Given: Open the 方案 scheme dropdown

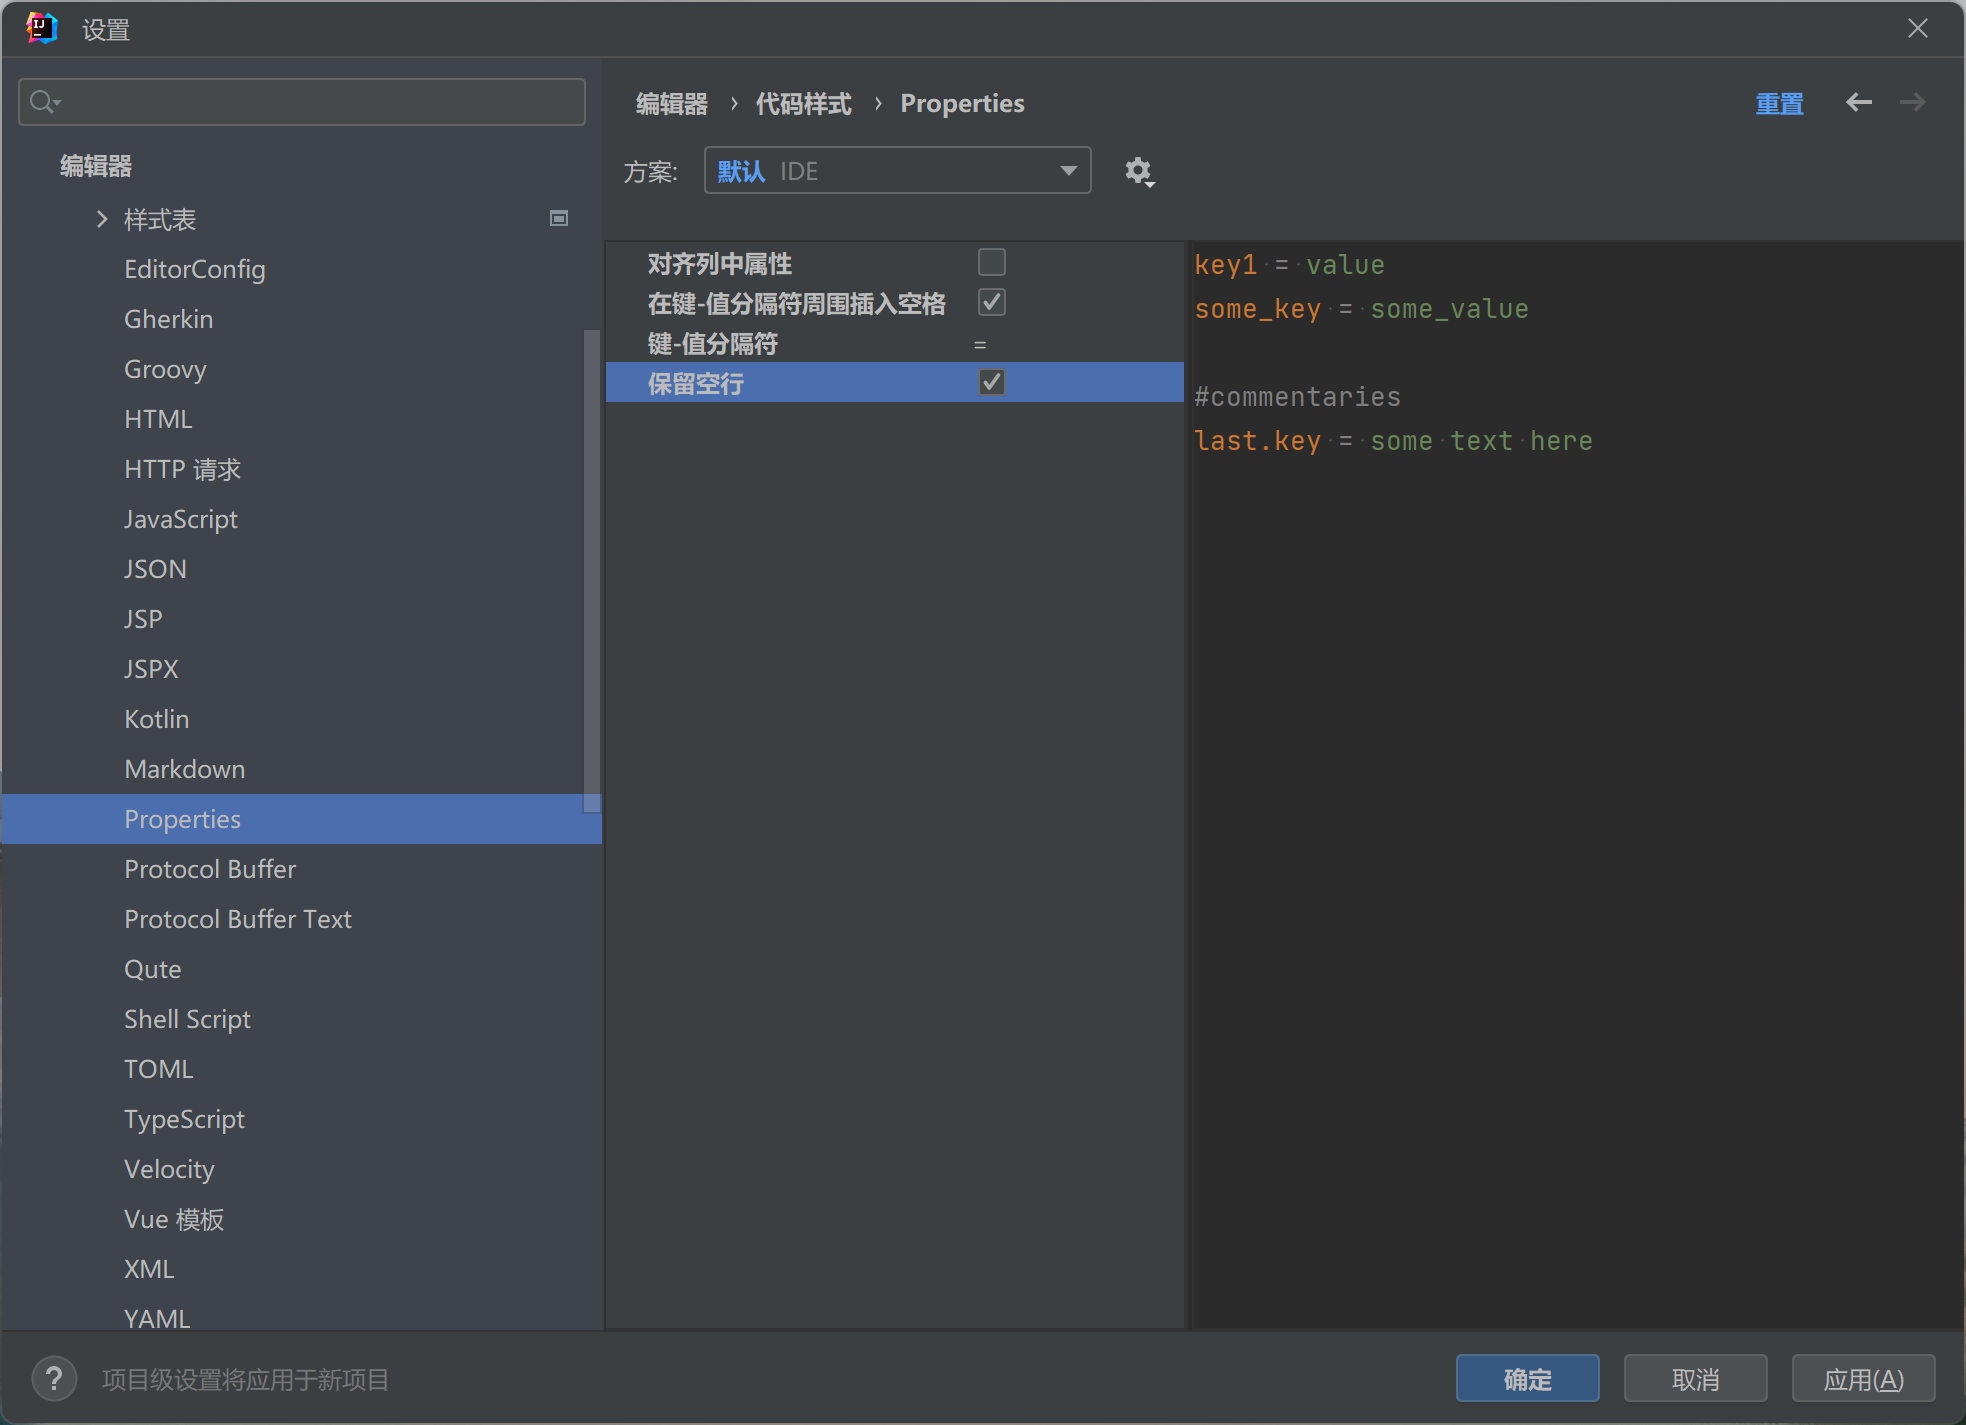Looking at the screenshot, I should click(896, 171).
